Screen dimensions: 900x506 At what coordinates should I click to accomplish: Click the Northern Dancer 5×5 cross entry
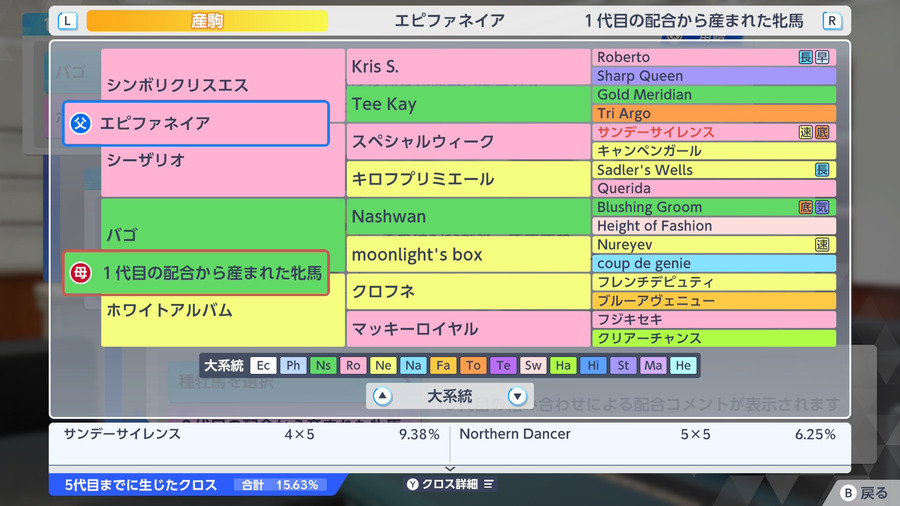tap(647, 434)
